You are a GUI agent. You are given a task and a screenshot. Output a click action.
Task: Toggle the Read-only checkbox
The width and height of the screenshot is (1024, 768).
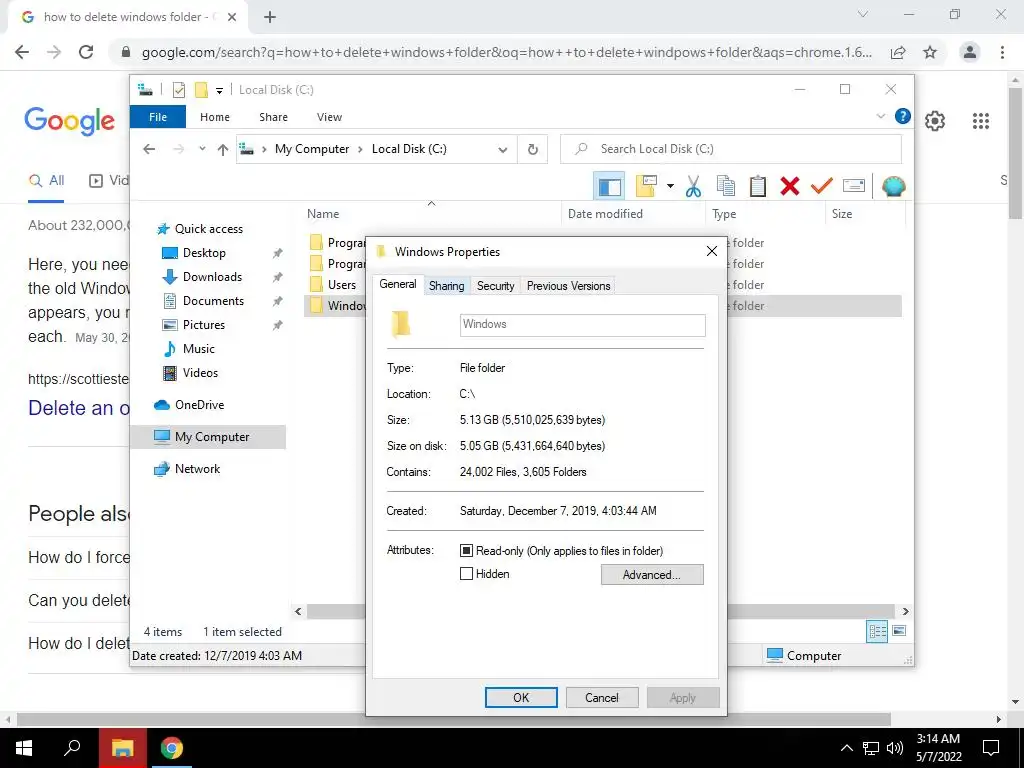466,551
